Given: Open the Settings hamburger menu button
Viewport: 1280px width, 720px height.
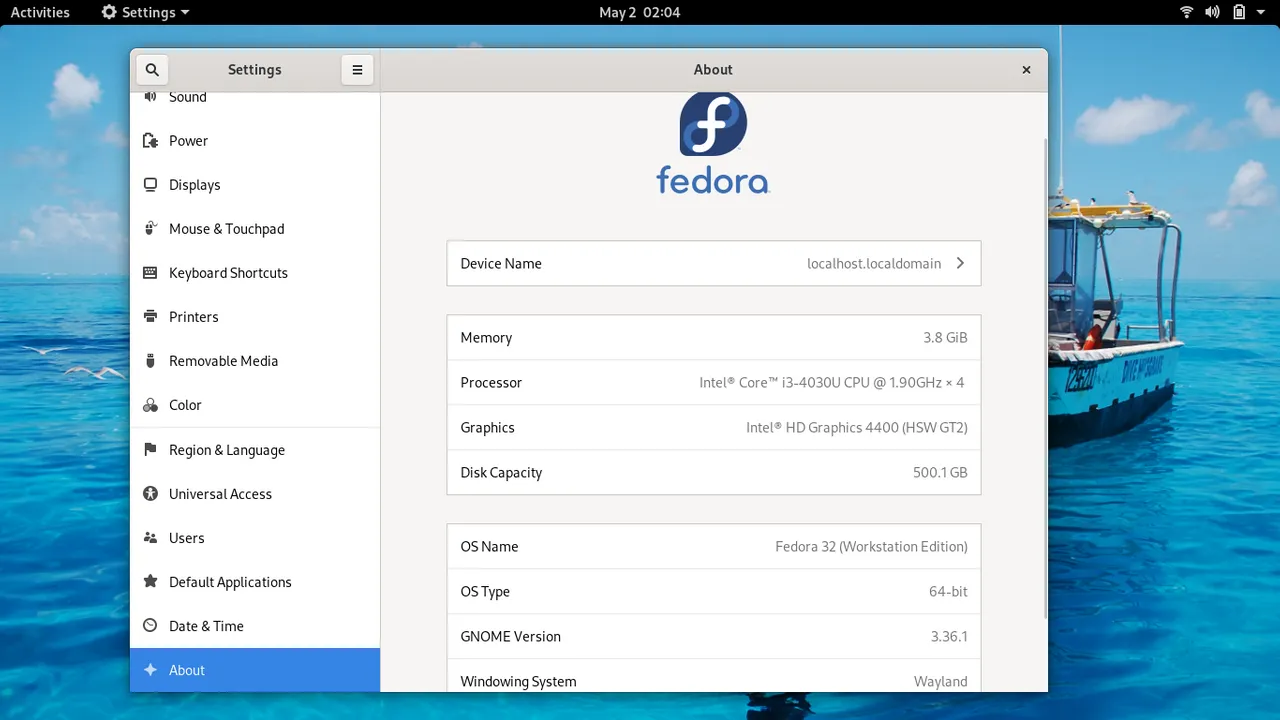Looking at the screenshot, I should (357, 70).
